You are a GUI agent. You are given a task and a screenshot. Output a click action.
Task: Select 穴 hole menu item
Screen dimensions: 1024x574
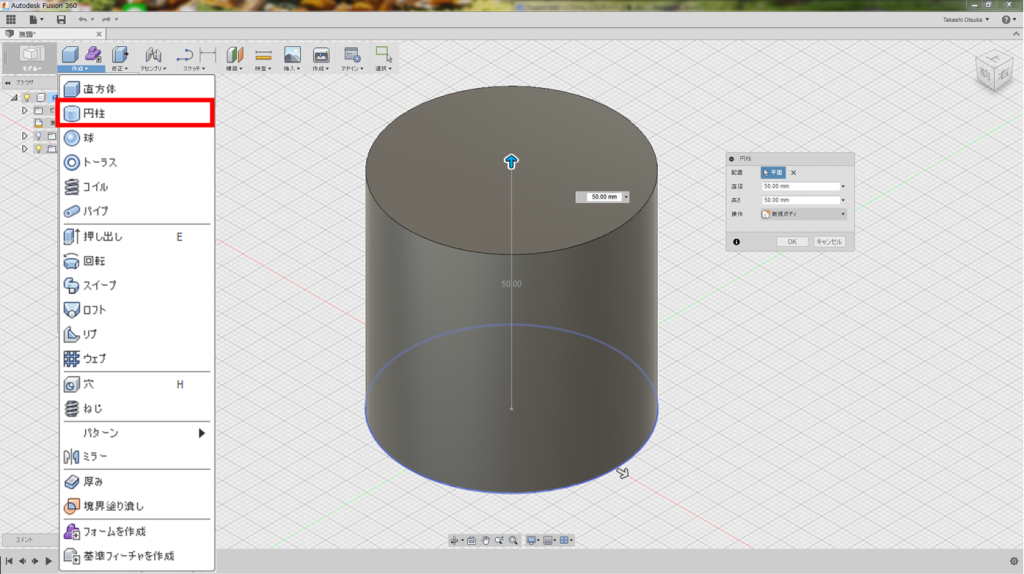(137, 385)
